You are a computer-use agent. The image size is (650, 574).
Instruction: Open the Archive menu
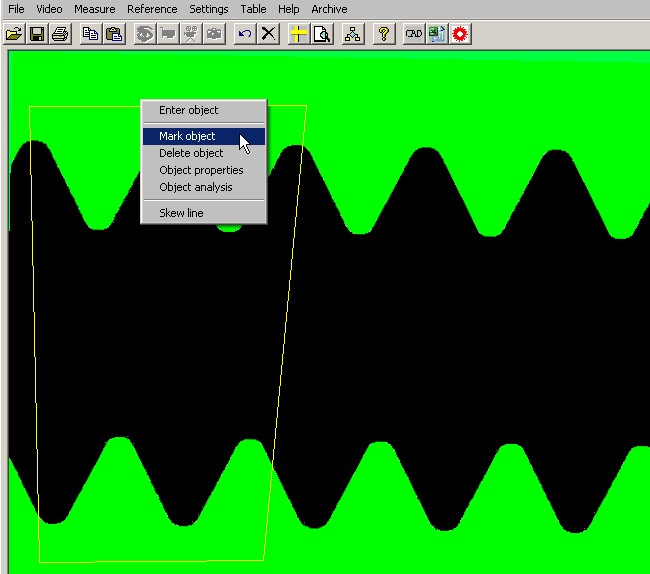pyautogui.click(x=329, y=9)
